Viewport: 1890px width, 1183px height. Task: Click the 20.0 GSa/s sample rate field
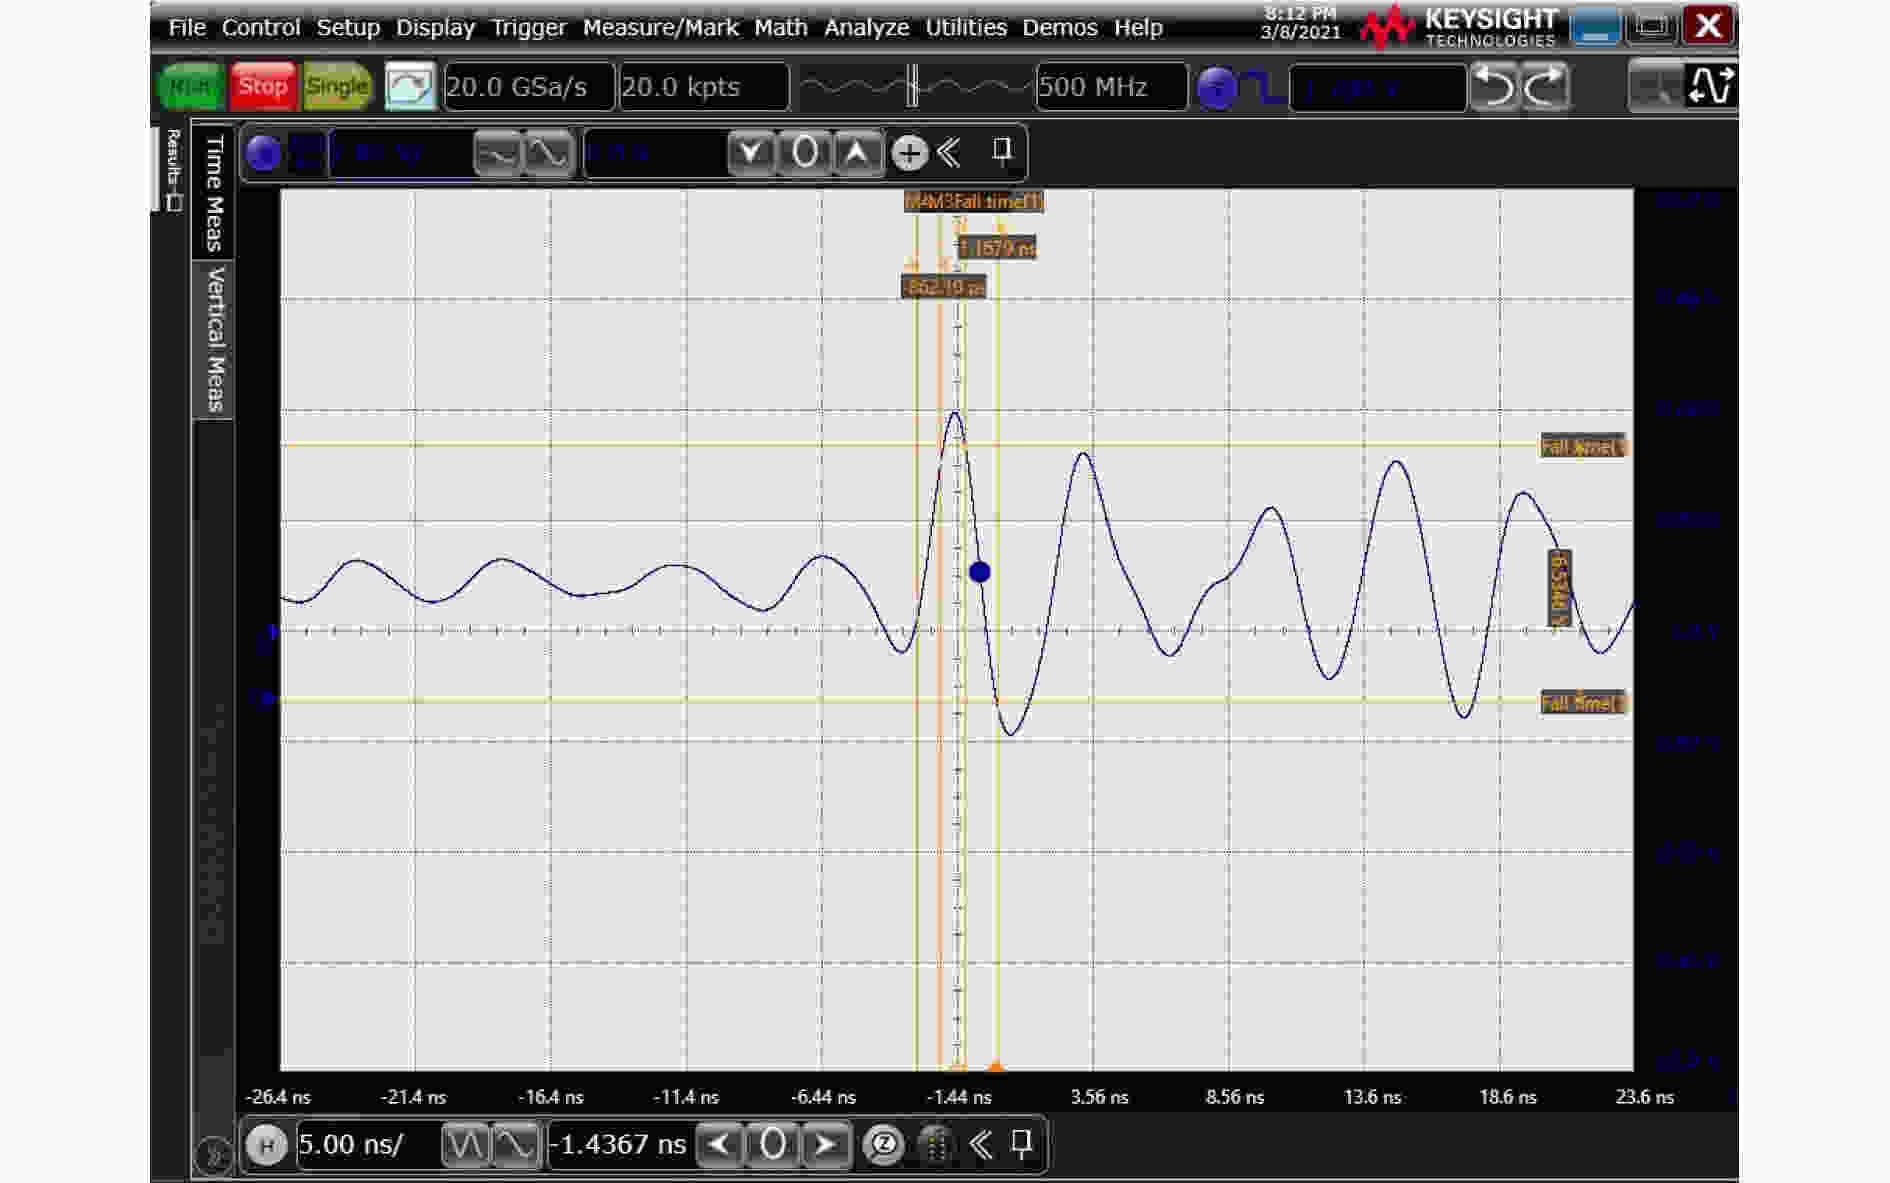tap(528, 87)
